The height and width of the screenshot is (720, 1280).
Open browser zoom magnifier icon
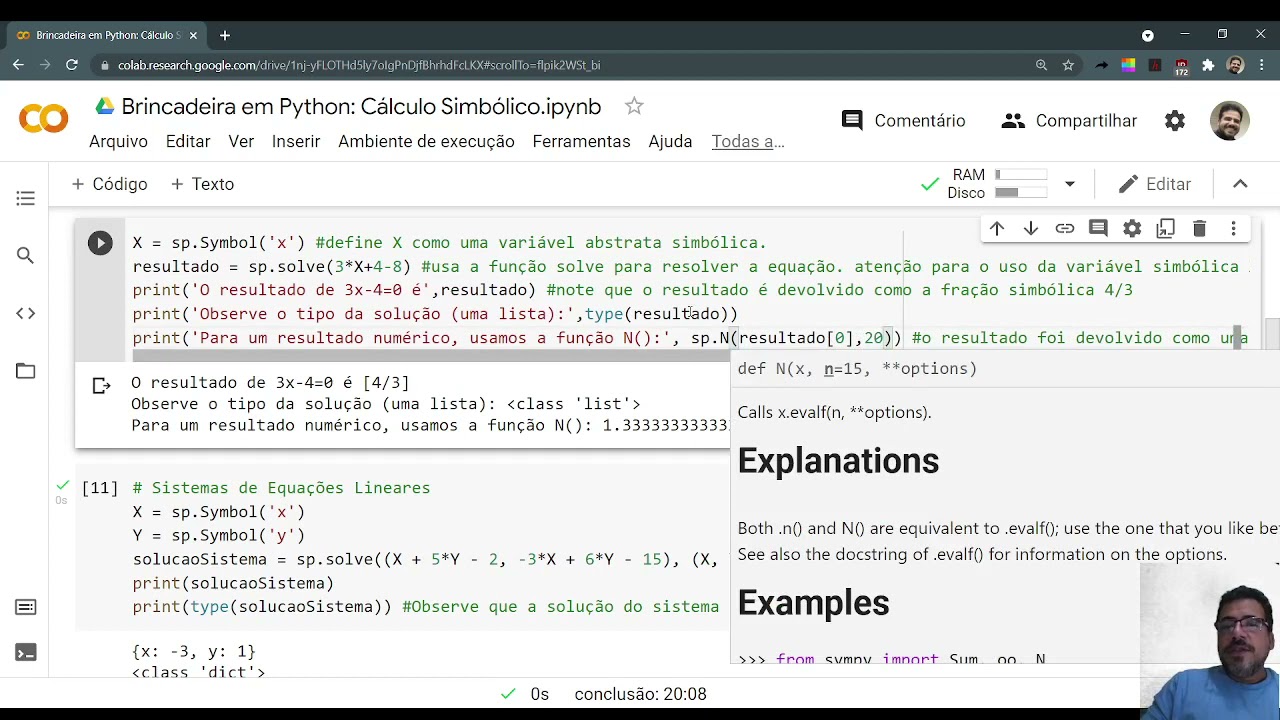(1041, 65)
